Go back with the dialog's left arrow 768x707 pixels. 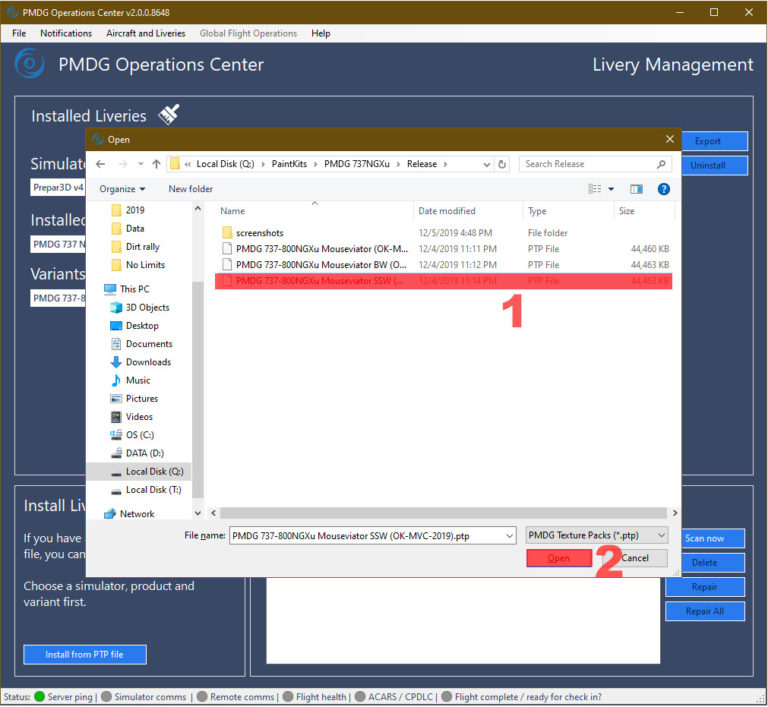pos(100,164)
